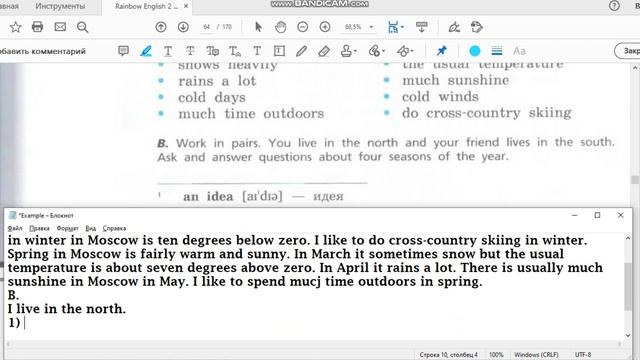Image resolution: width=640 pixels, height=360 pixels.
Task: Select the insert text at cursor tool
Action: pos(235,51)
